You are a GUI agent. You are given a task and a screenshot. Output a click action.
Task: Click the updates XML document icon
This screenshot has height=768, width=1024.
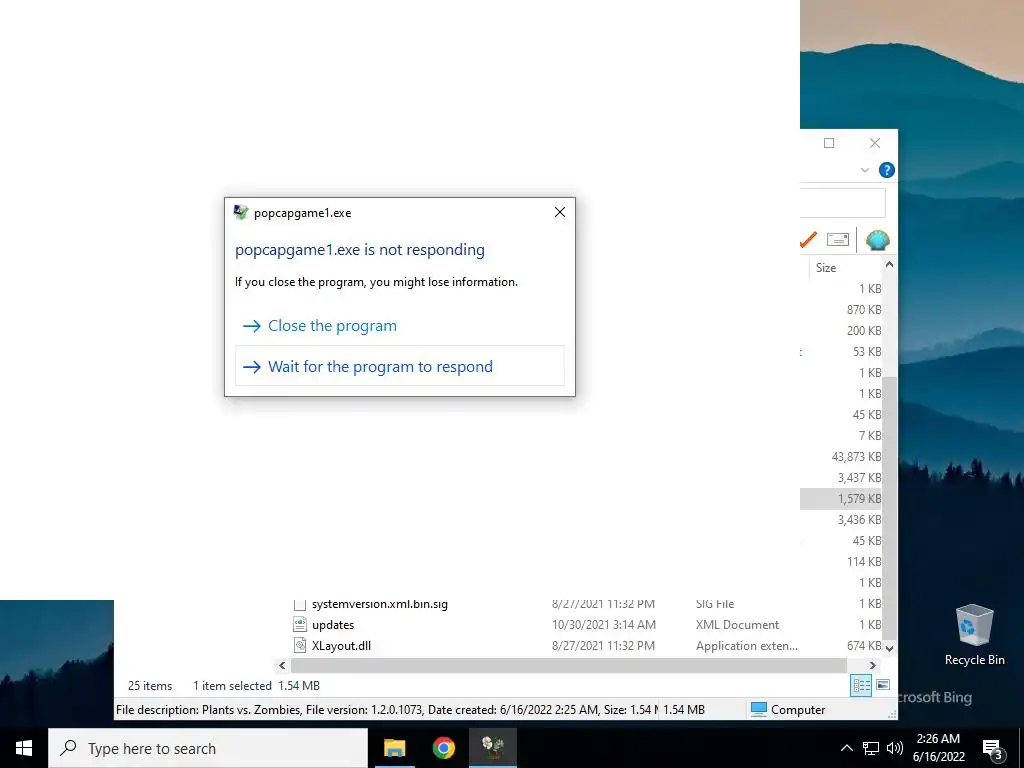click(x=300, y=625)
